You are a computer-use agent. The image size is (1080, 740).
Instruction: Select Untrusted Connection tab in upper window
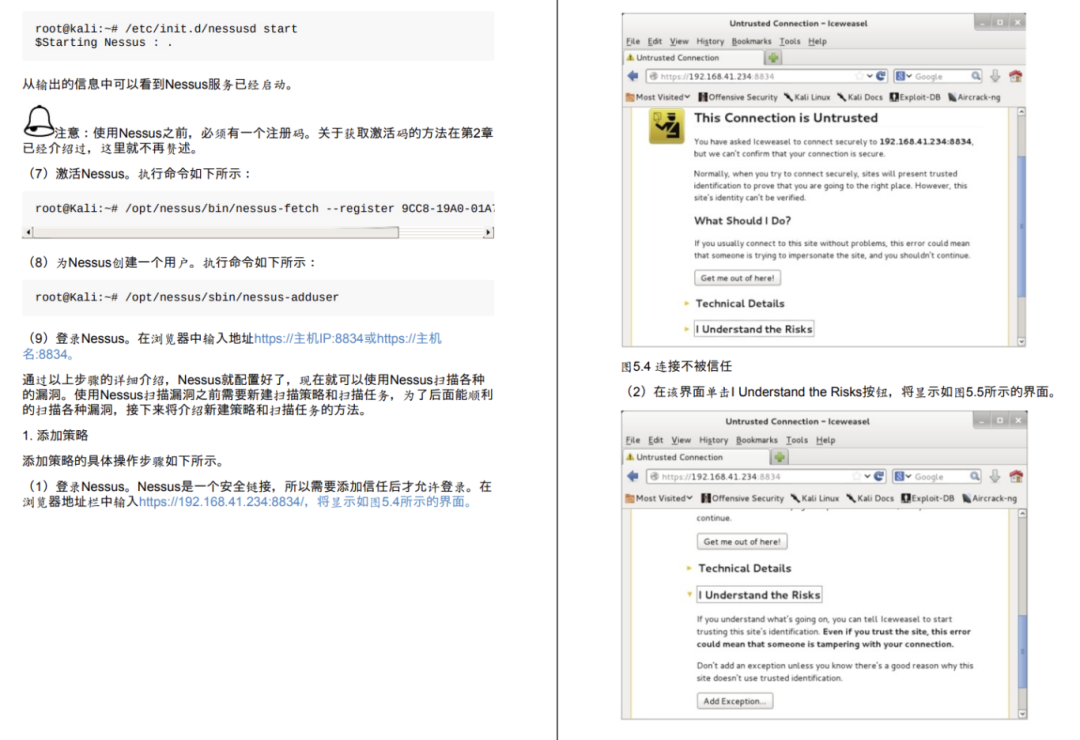(694, 58)
